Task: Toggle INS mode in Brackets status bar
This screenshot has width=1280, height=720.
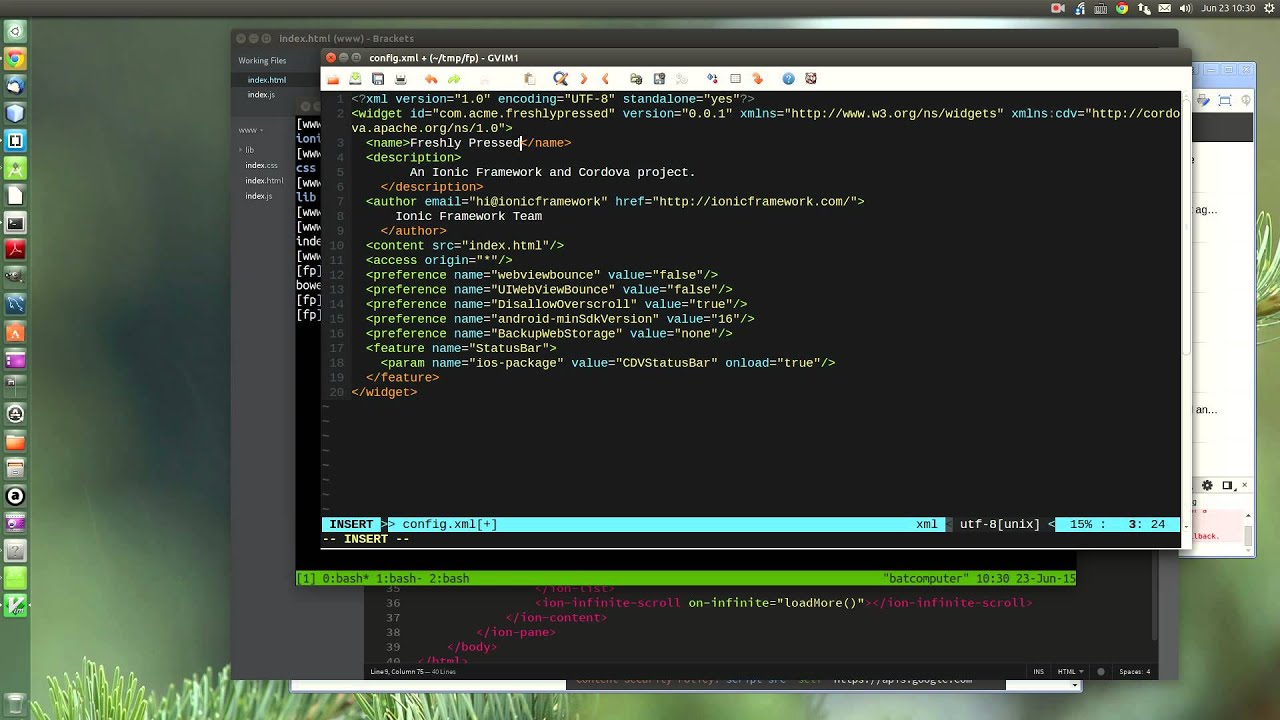Action: click(1039, 672)
